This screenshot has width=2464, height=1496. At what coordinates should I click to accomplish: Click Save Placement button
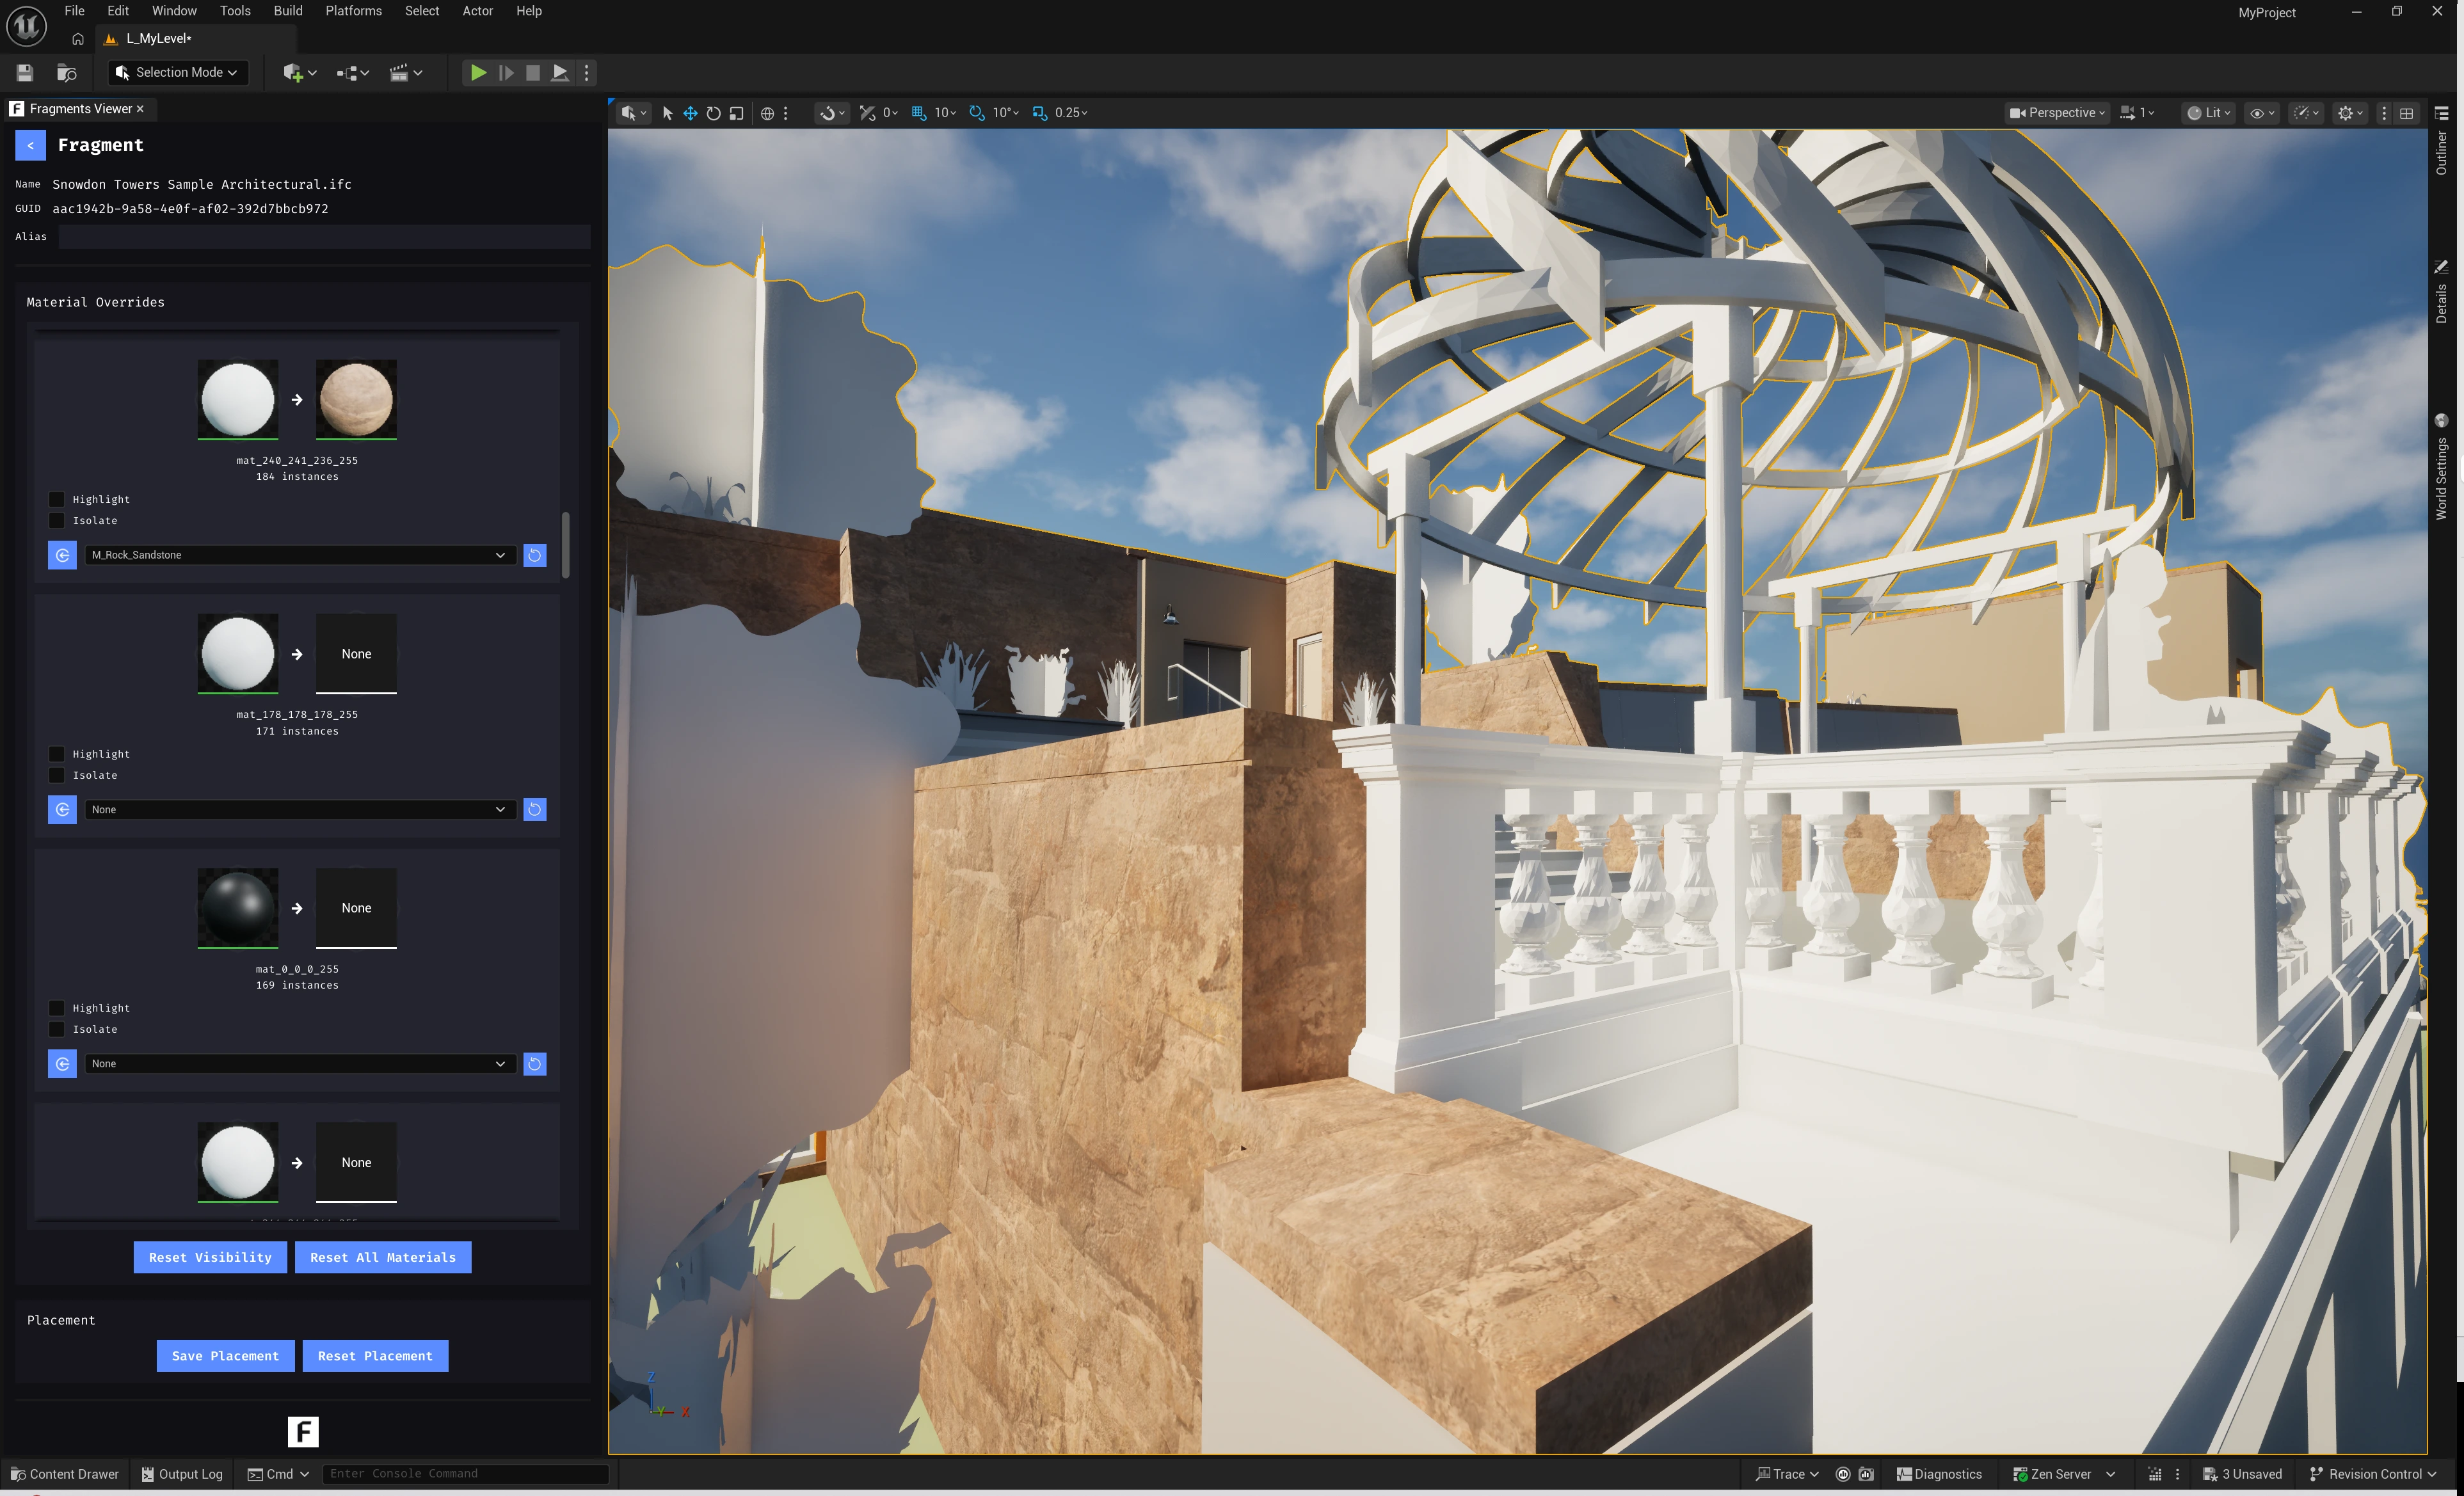coord(225,1356)
